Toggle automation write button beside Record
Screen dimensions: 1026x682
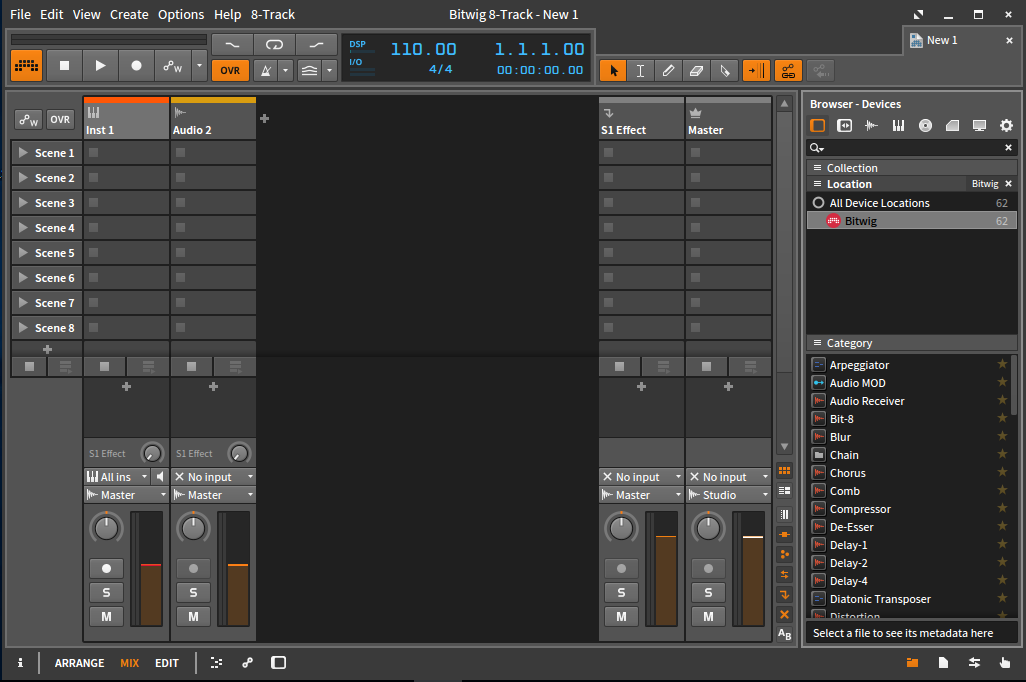[x=173, y=65]
